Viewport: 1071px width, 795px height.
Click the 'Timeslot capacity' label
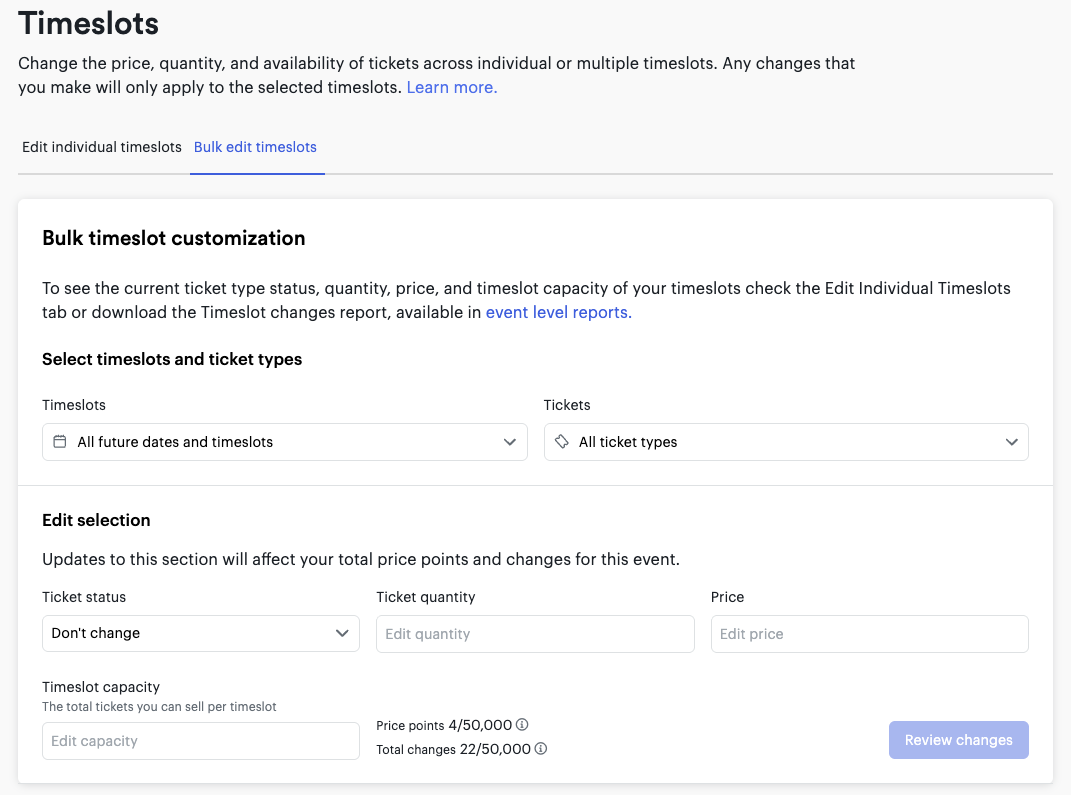pos(101,687)
